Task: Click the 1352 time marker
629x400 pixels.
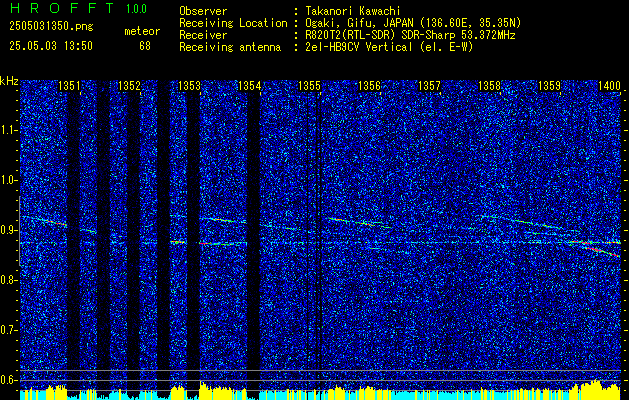Action: click(129, 86)
